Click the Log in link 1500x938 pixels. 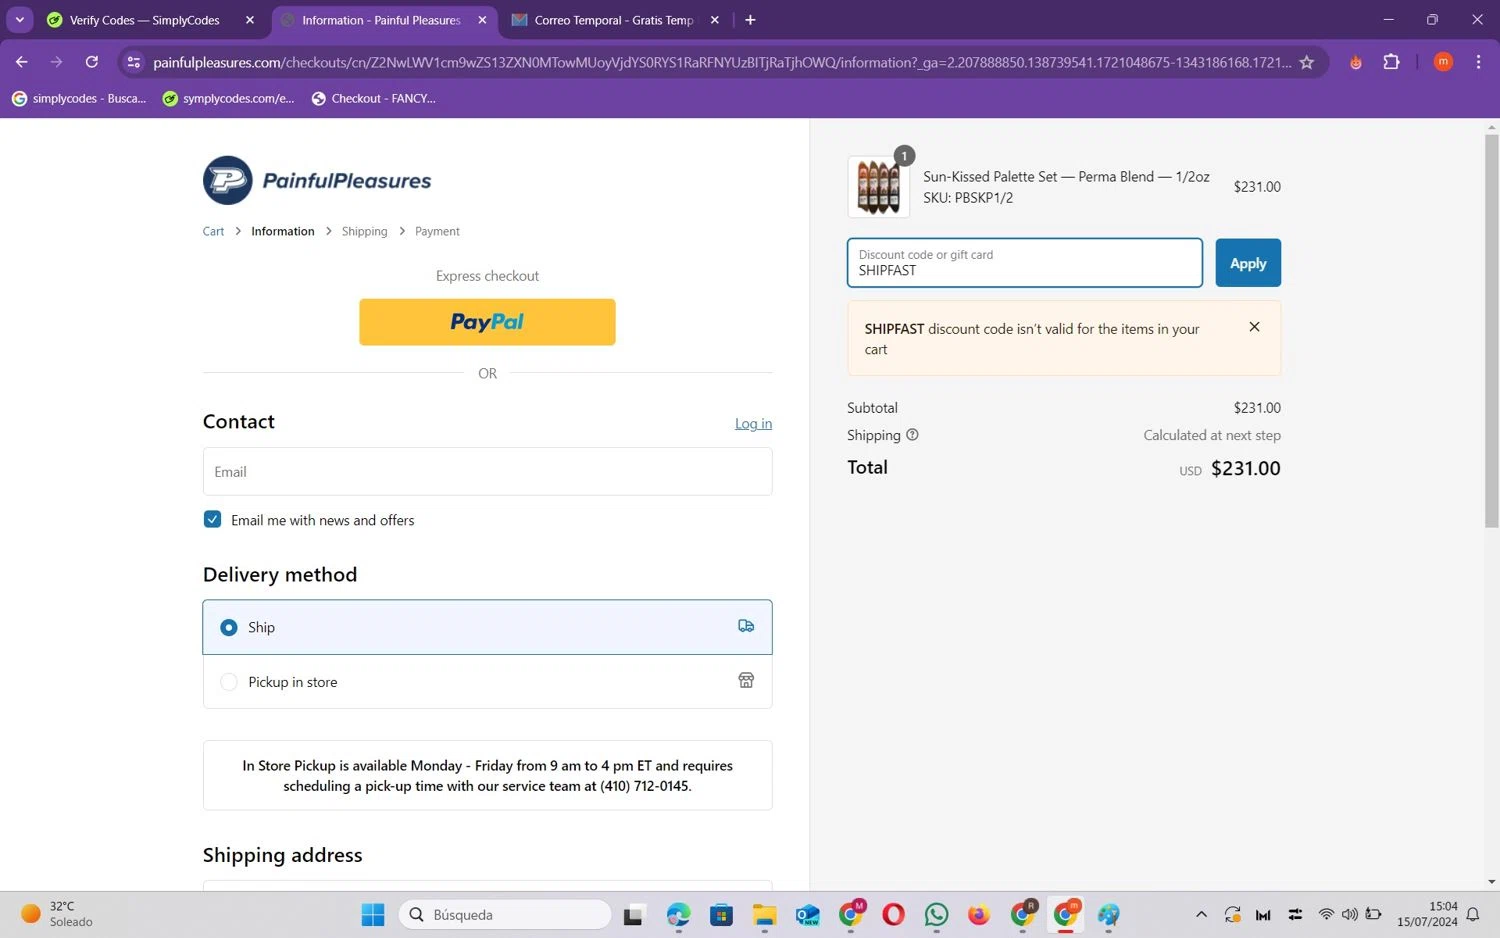pos(753,424)
